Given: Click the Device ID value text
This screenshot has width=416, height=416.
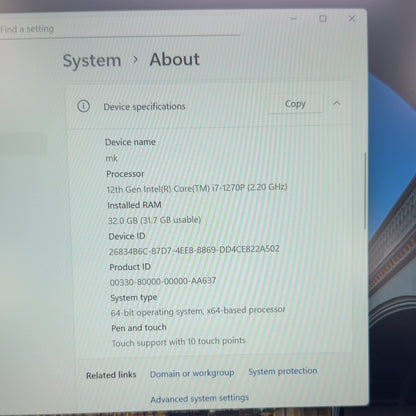Looking at the screenshot, I should [x=194, y=250].
